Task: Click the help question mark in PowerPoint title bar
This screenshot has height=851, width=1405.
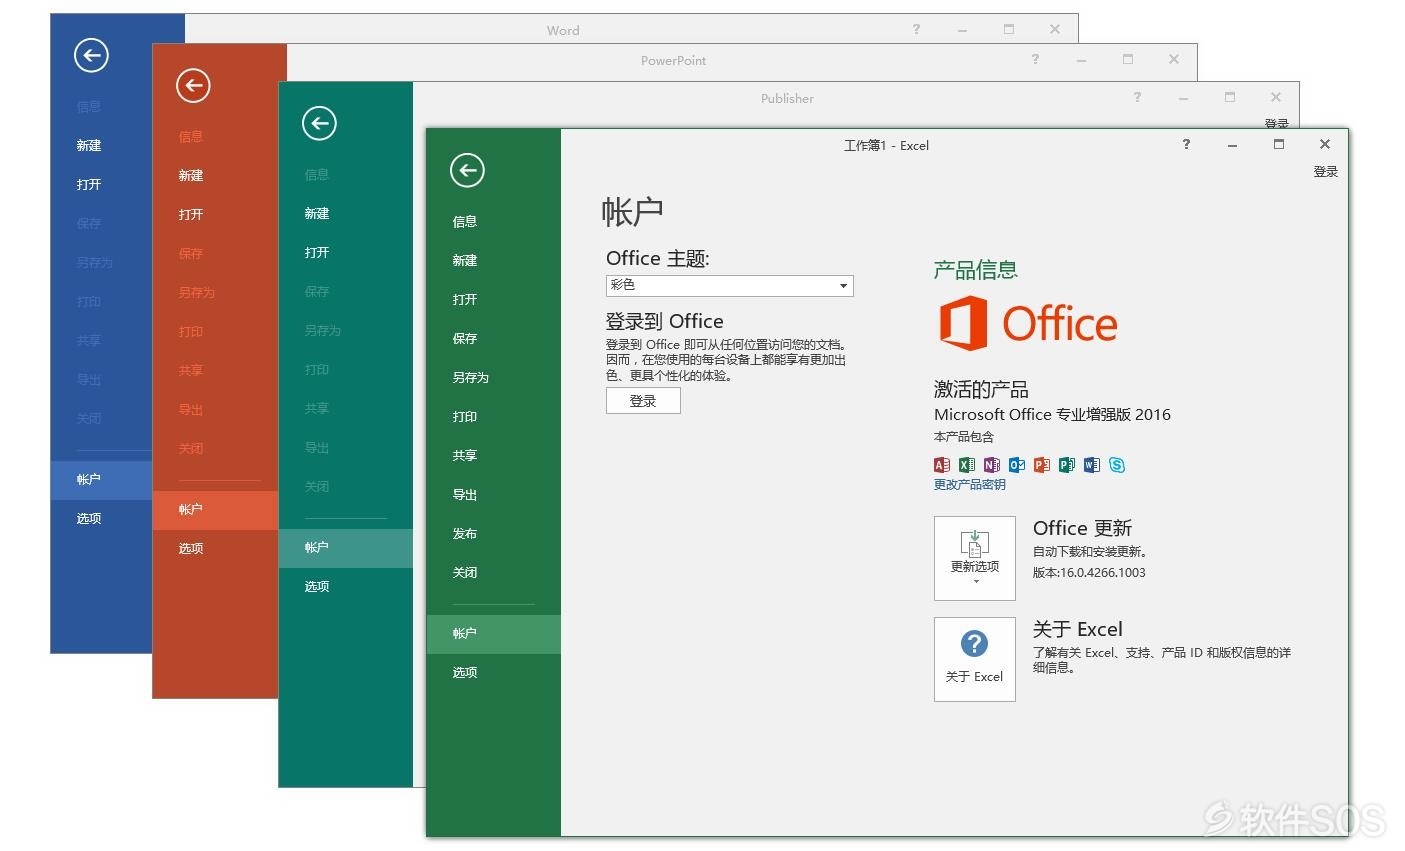Action: point(1035,59)
